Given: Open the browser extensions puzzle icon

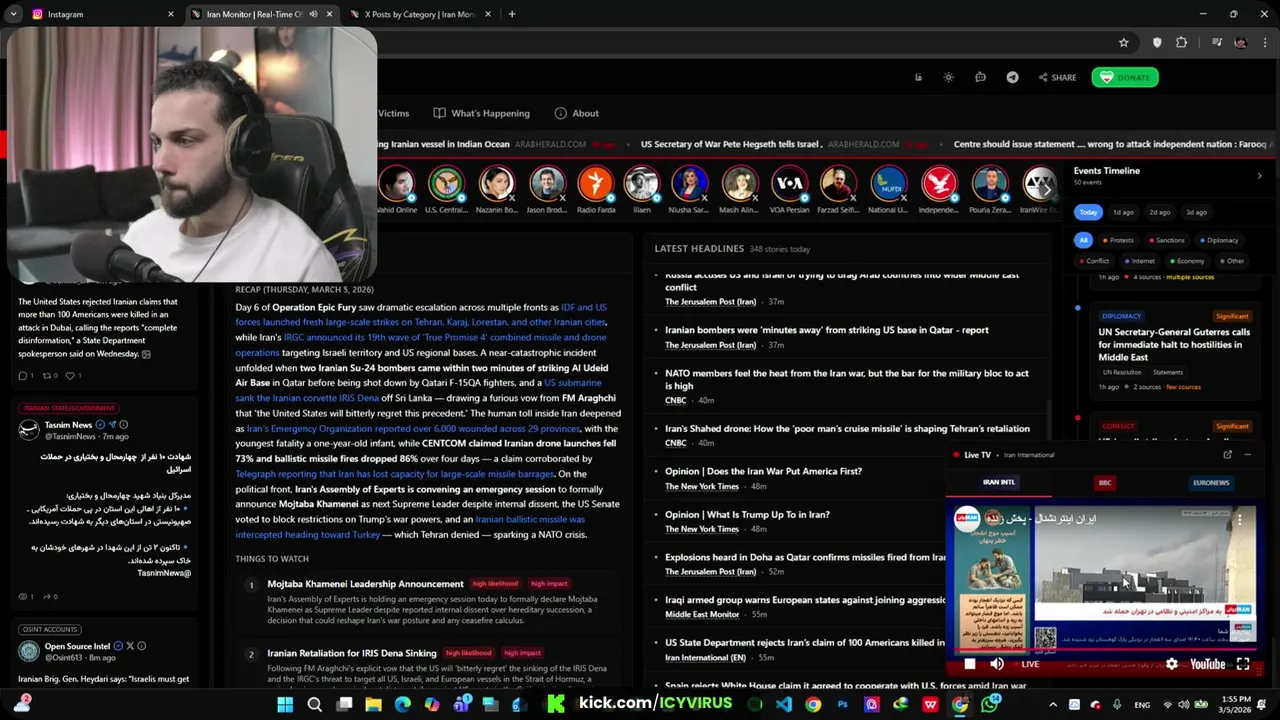Looking at the screenshot, I should (1181, 42).
